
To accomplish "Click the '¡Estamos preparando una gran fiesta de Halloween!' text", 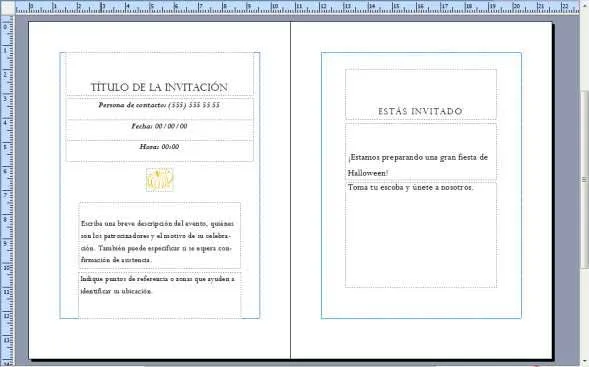I will [418, 165].
